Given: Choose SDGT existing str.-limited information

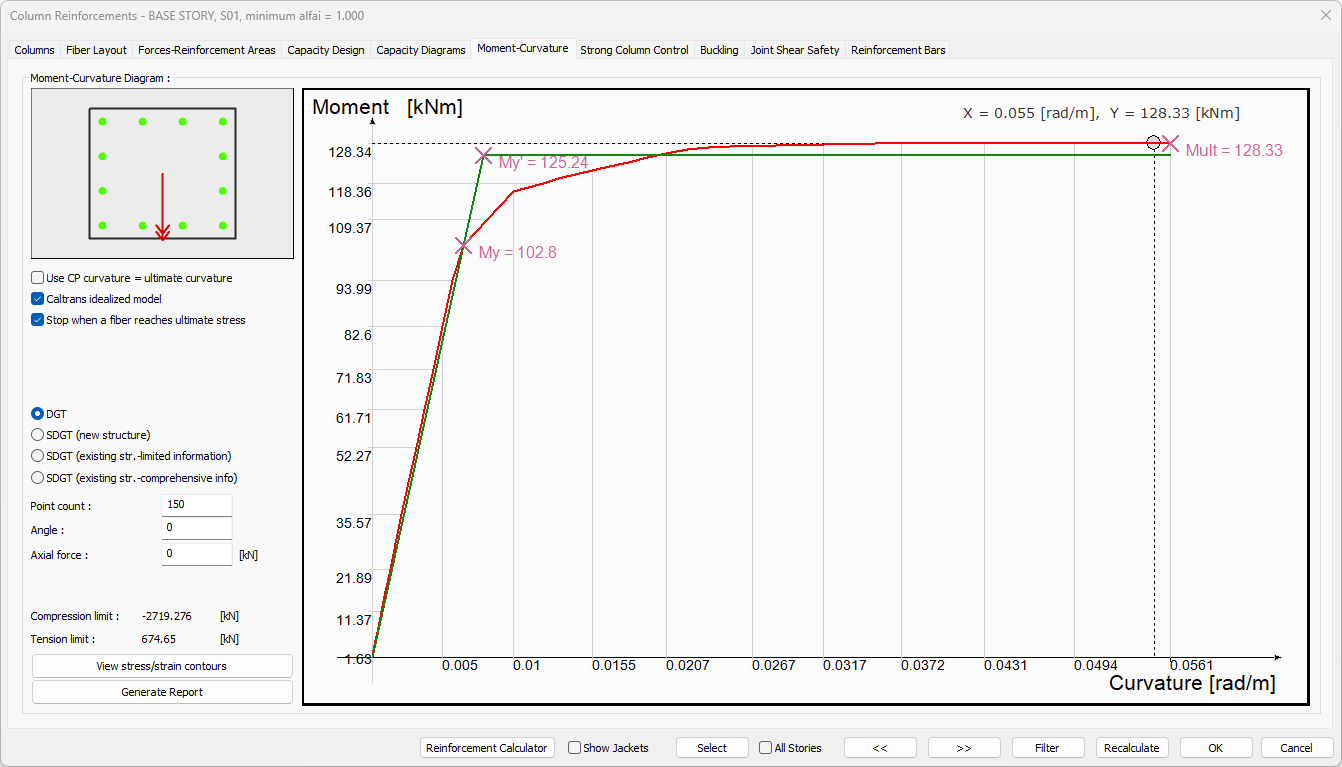Looking at the screenshot, I should pyautogui.click(x=38, y=456).
